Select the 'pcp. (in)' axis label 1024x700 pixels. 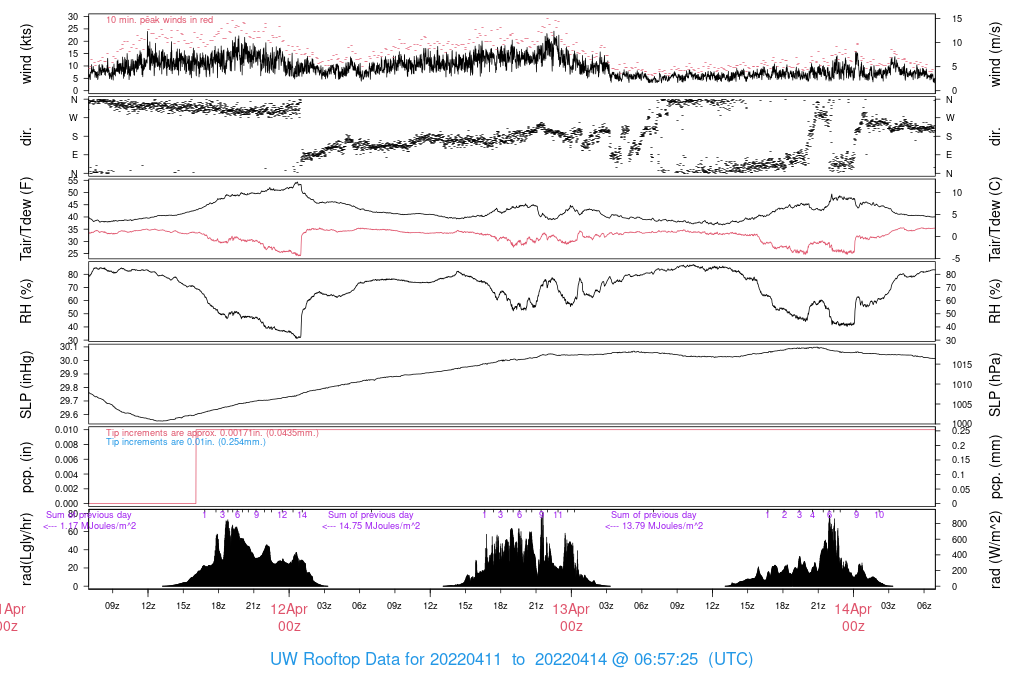pos(26,467)
